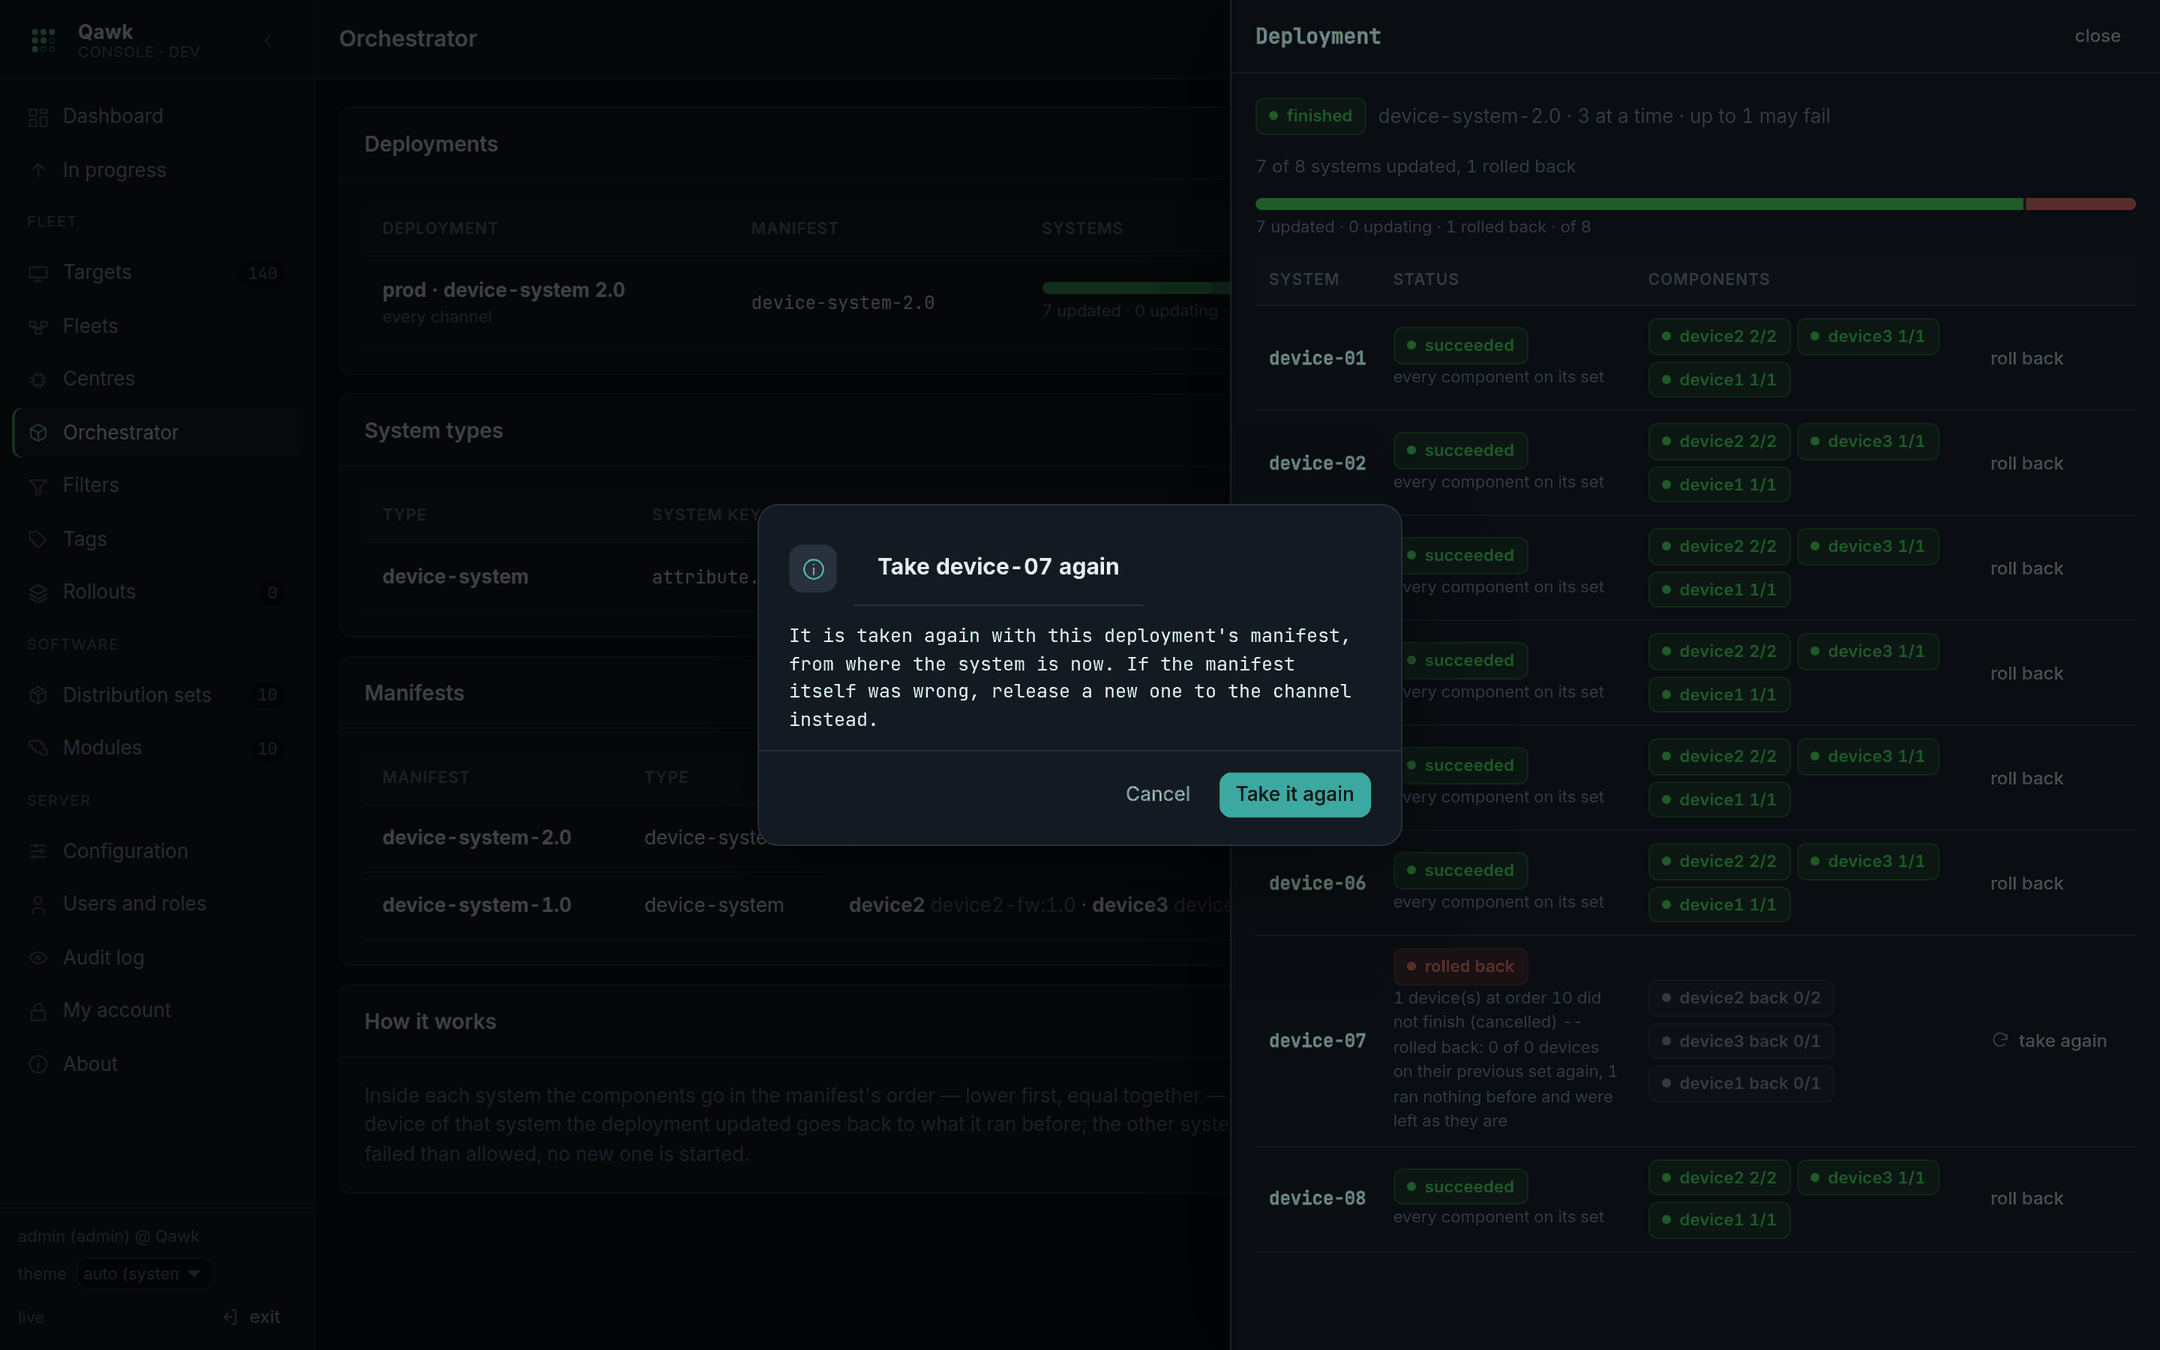Viewport: 2160px width, 1350px height.
Task: Click the Audit log eye icon
Action: point(38,958)
